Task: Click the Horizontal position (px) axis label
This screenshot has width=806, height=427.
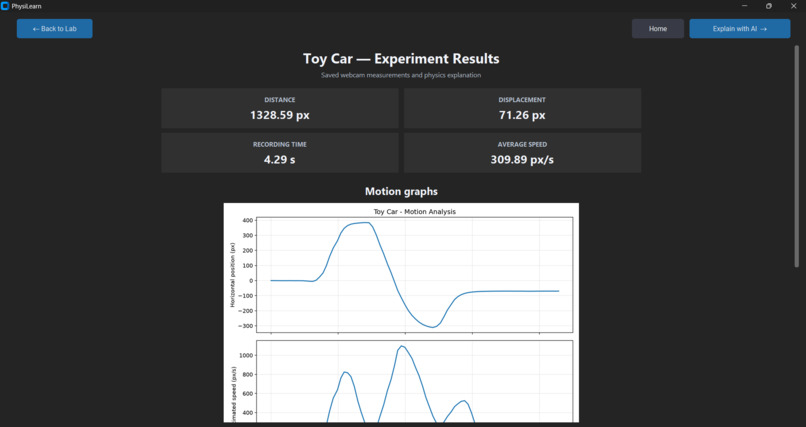Action: pos(232,275)
